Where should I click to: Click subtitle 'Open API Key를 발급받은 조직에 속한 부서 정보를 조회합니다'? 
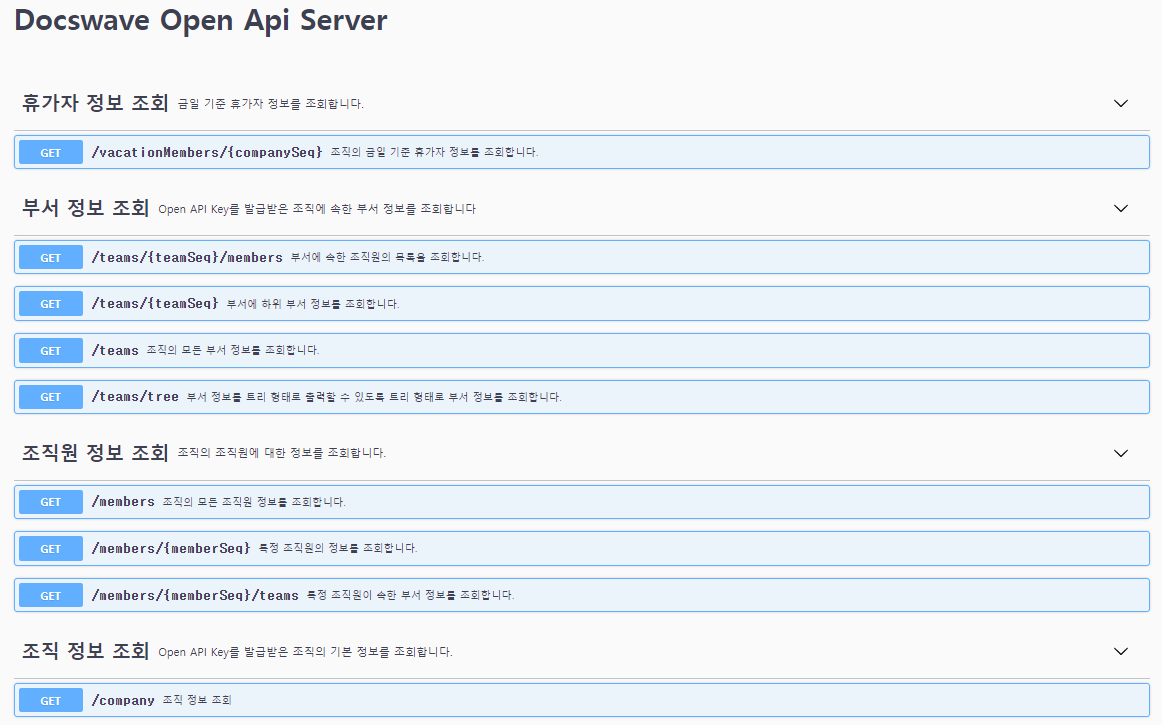(x=317, y=209)
